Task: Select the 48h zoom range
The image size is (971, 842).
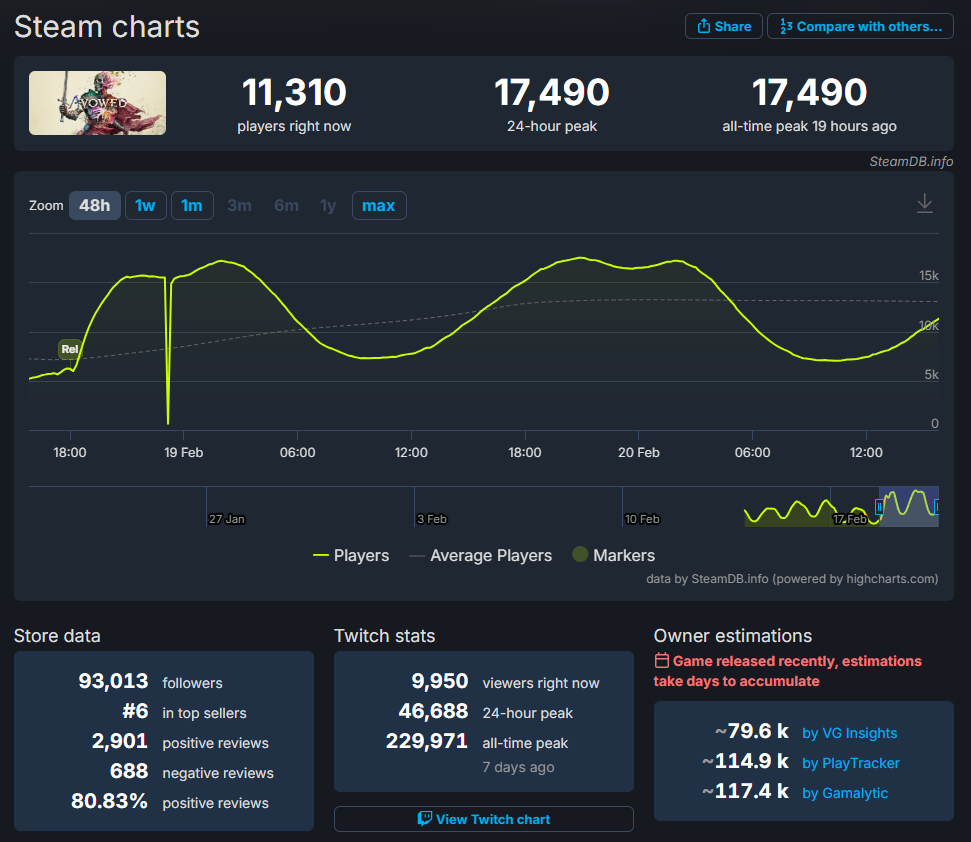Action: [95, 206]
